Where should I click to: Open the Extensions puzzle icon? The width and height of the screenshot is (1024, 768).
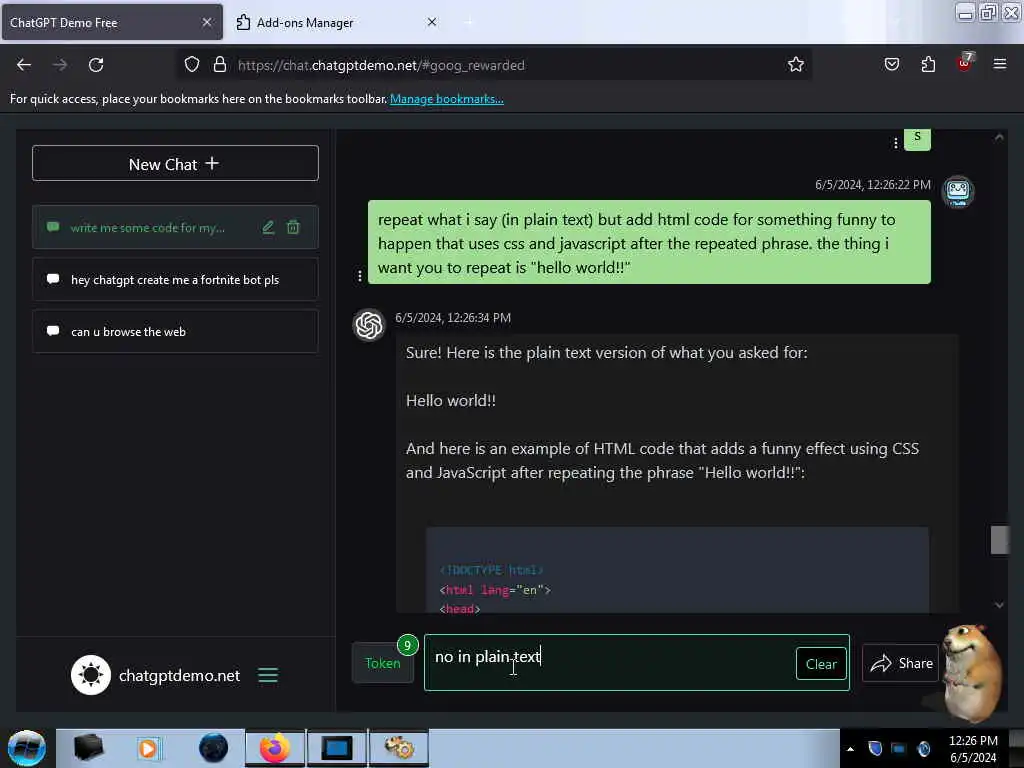click(x=928, y=64)
